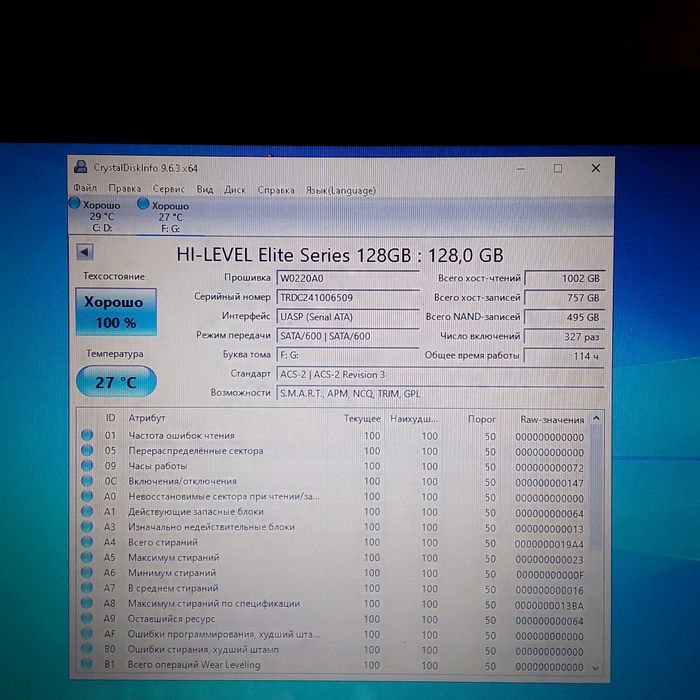Click the Порог column header
Screen dimensions: 700x700
[482, 419]
